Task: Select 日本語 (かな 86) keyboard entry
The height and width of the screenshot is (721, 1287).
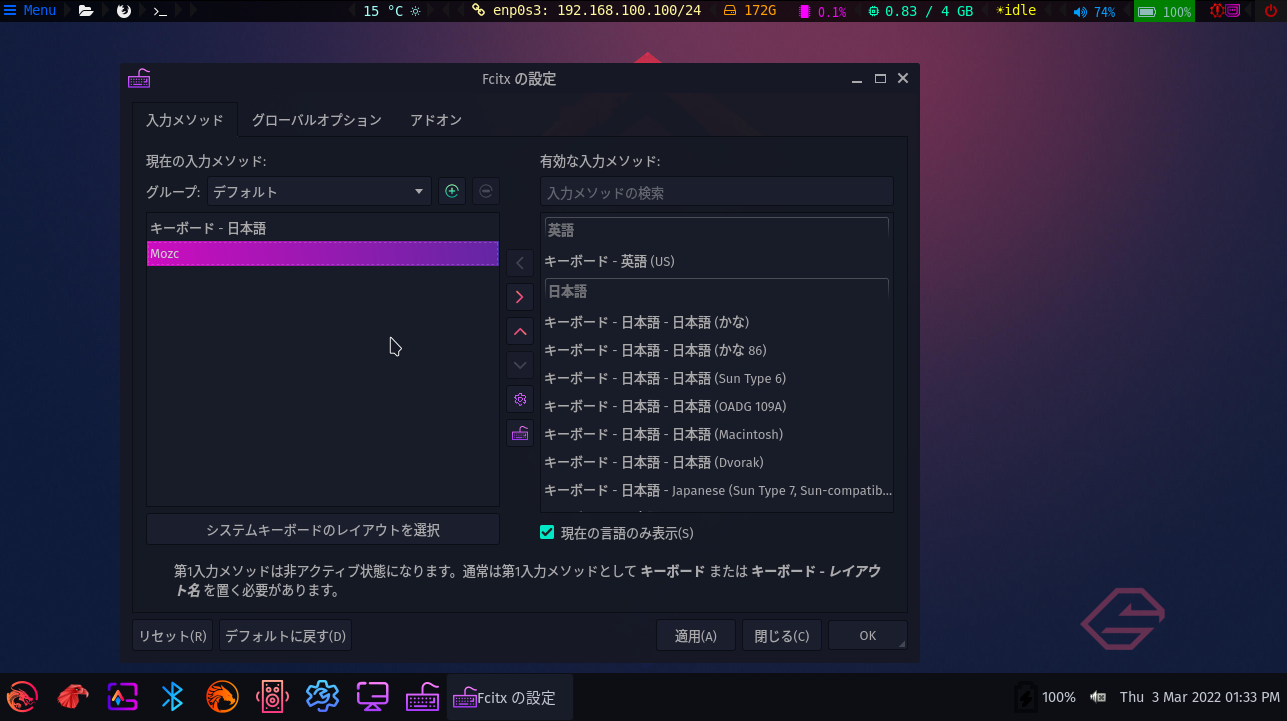Action: click(717, 350)
